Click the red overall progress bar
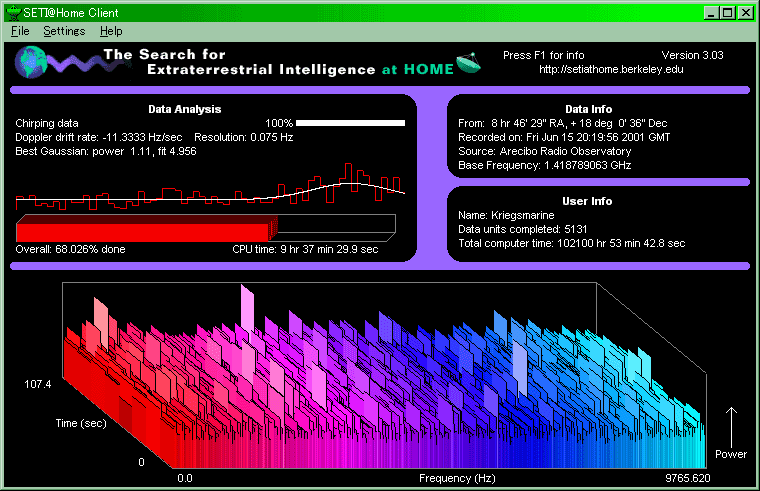Screen dimensions: 760x491 (x=206, y=228)
